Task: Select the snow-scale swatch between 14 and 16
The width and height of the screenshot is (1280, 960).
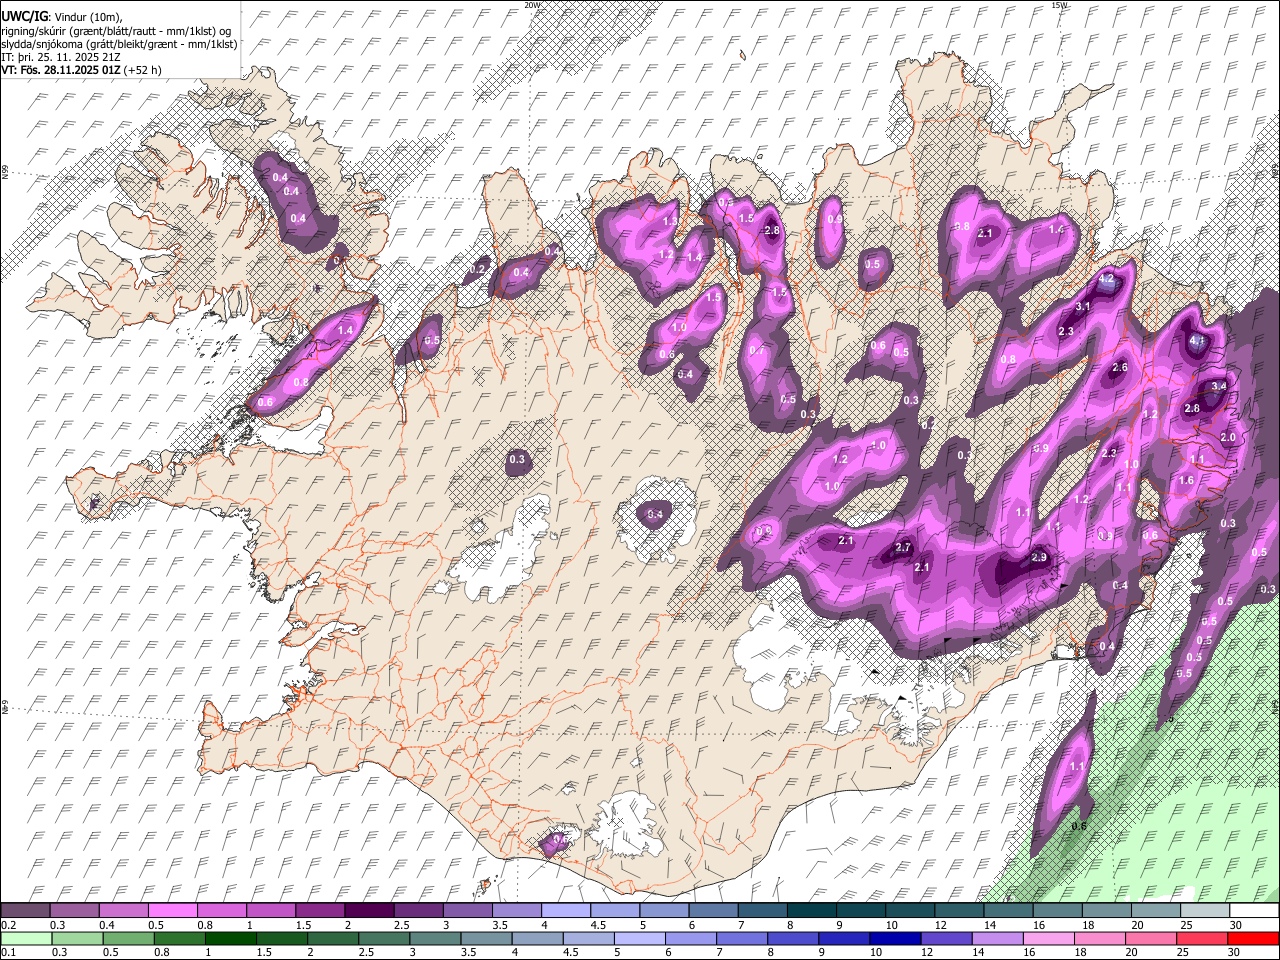Action: (x=1010, y=910)
